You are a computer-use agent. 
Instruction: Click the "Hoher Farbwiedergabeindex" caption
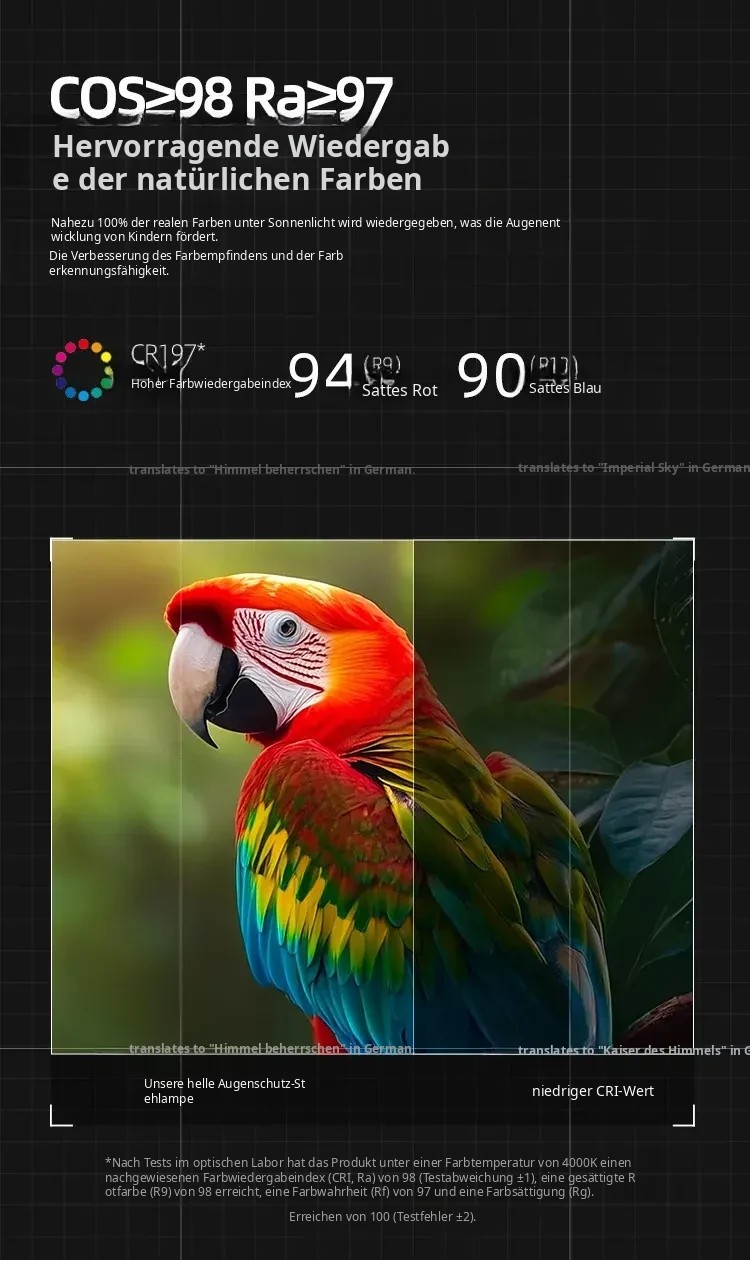click(211, 383)
